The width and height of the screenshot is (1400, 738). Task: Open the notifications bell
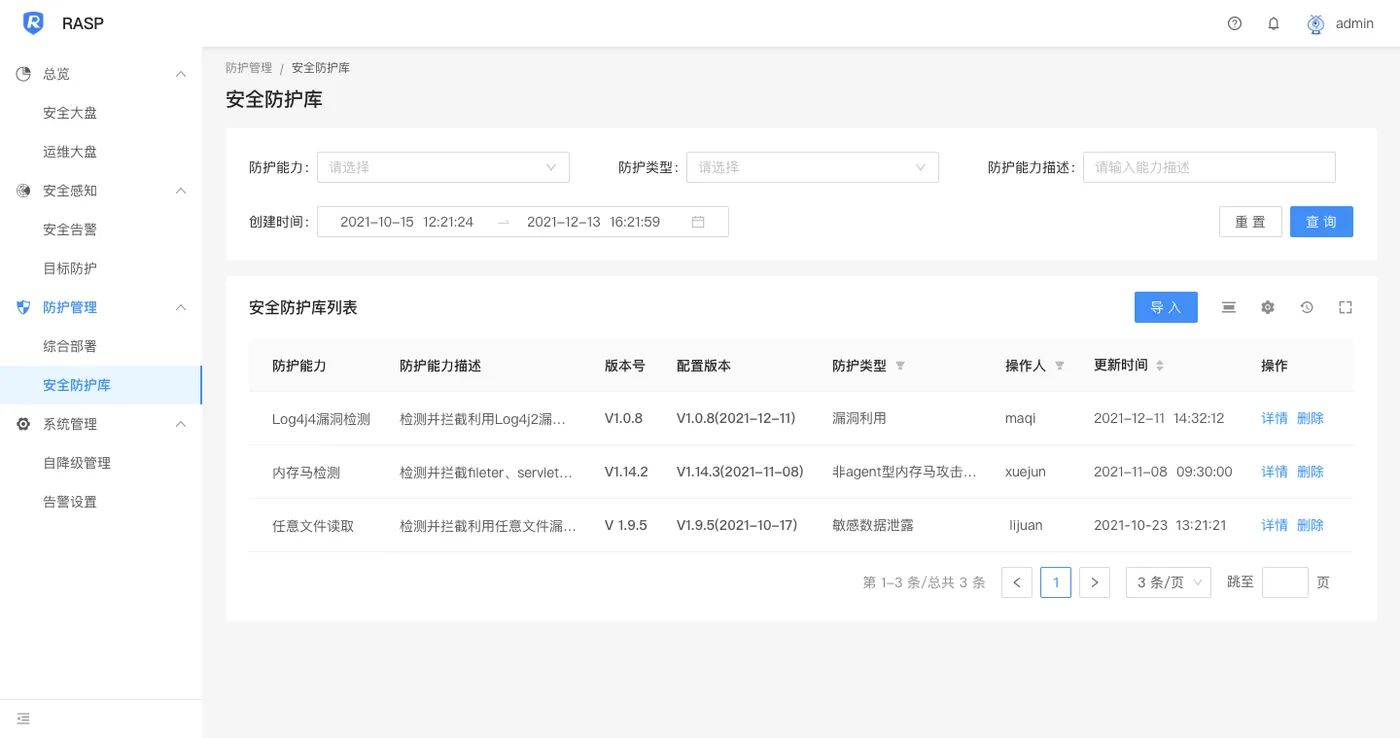click(1273, 23)
